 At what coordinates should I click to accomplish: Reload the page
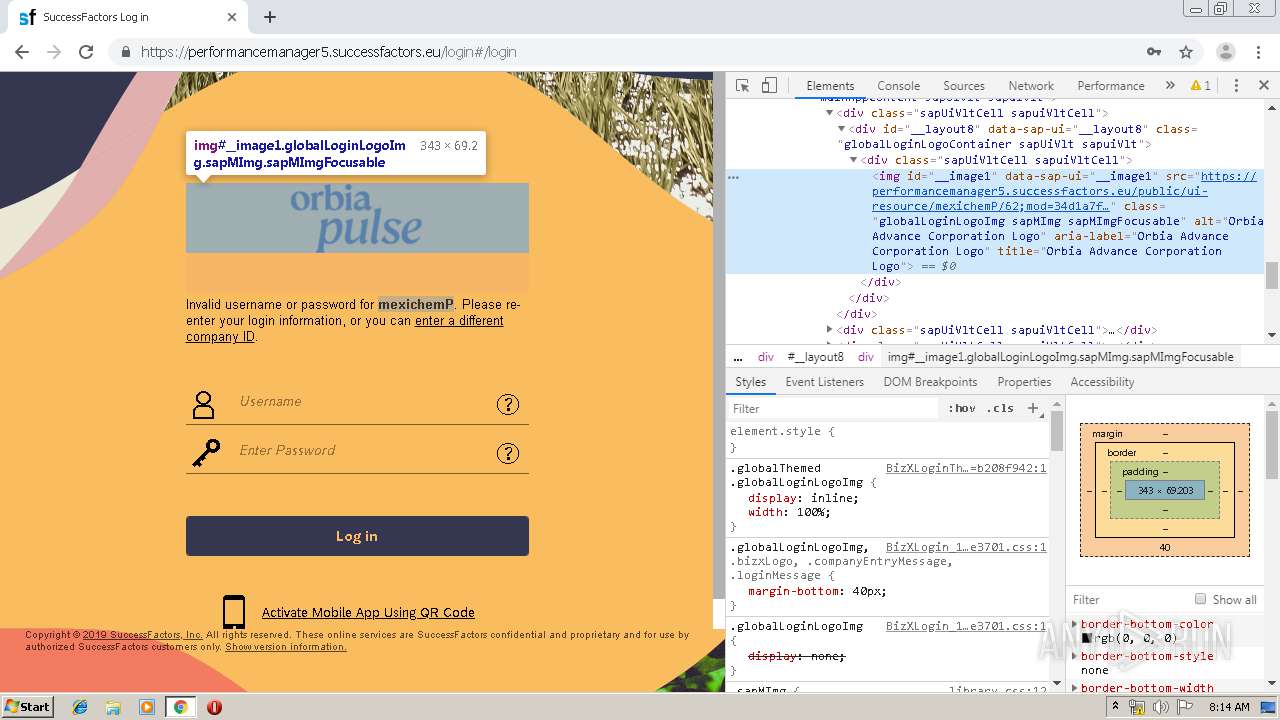pyautogui.click(x=86, y=52)
